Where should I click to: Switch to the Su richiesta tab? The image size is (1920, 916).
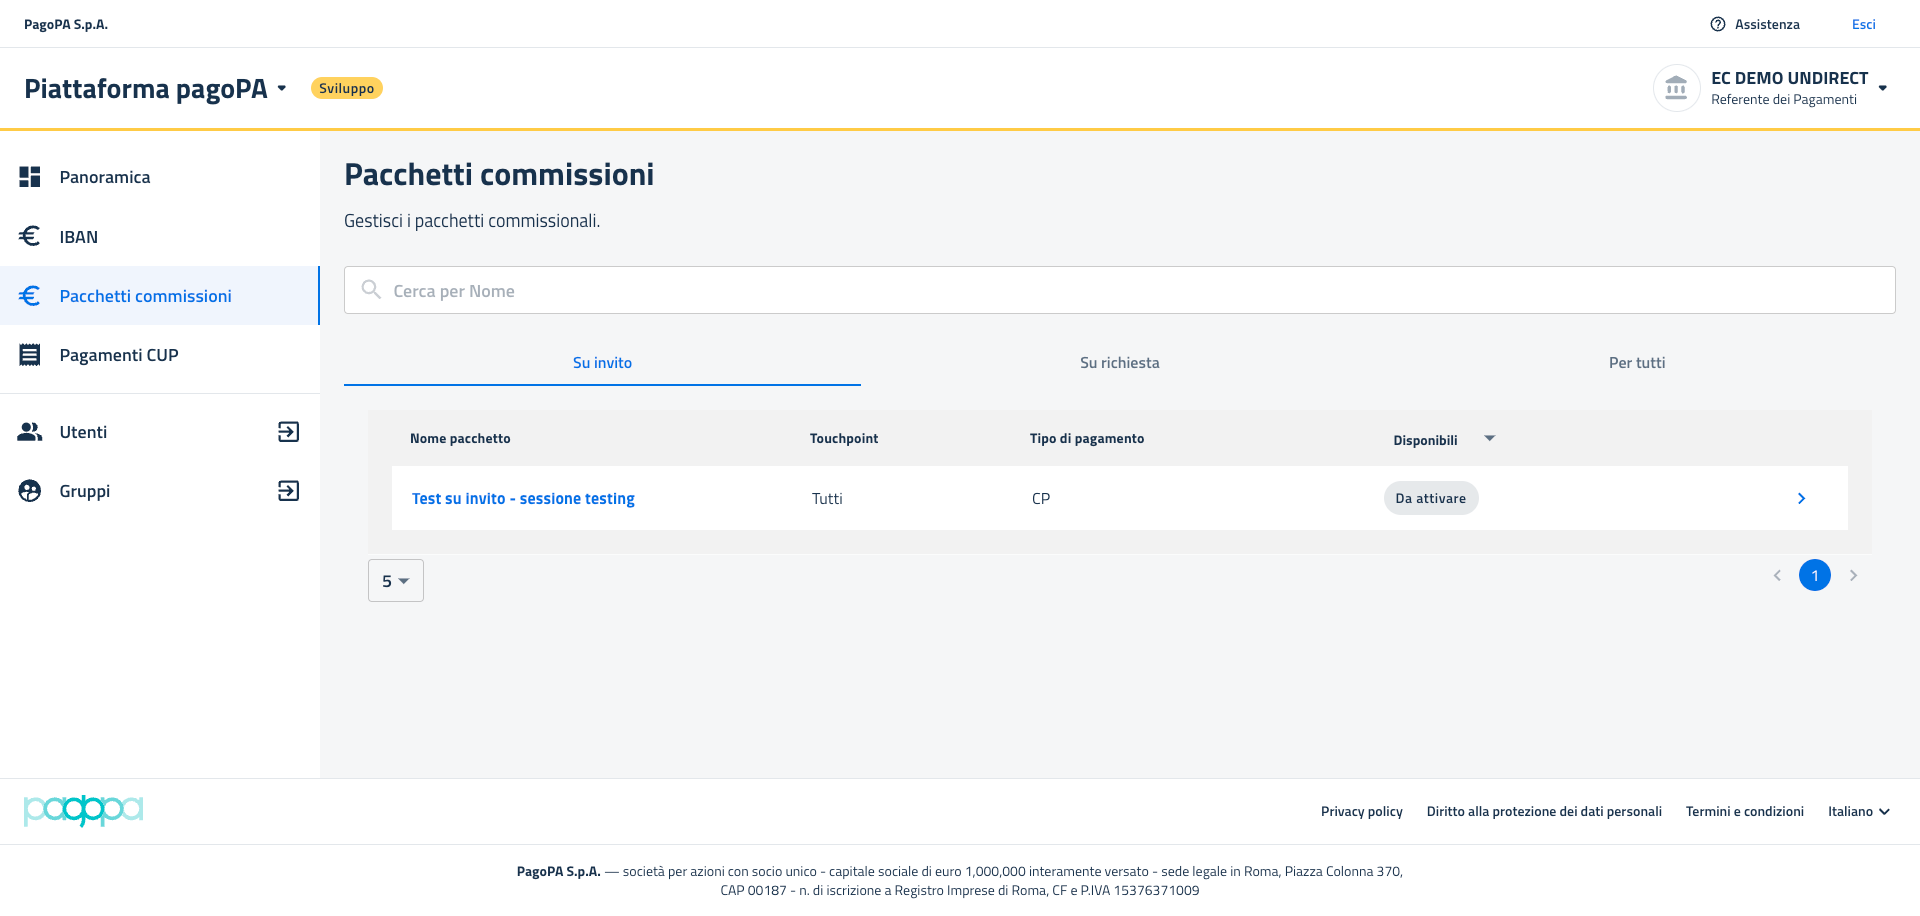tap(1119, 363)
